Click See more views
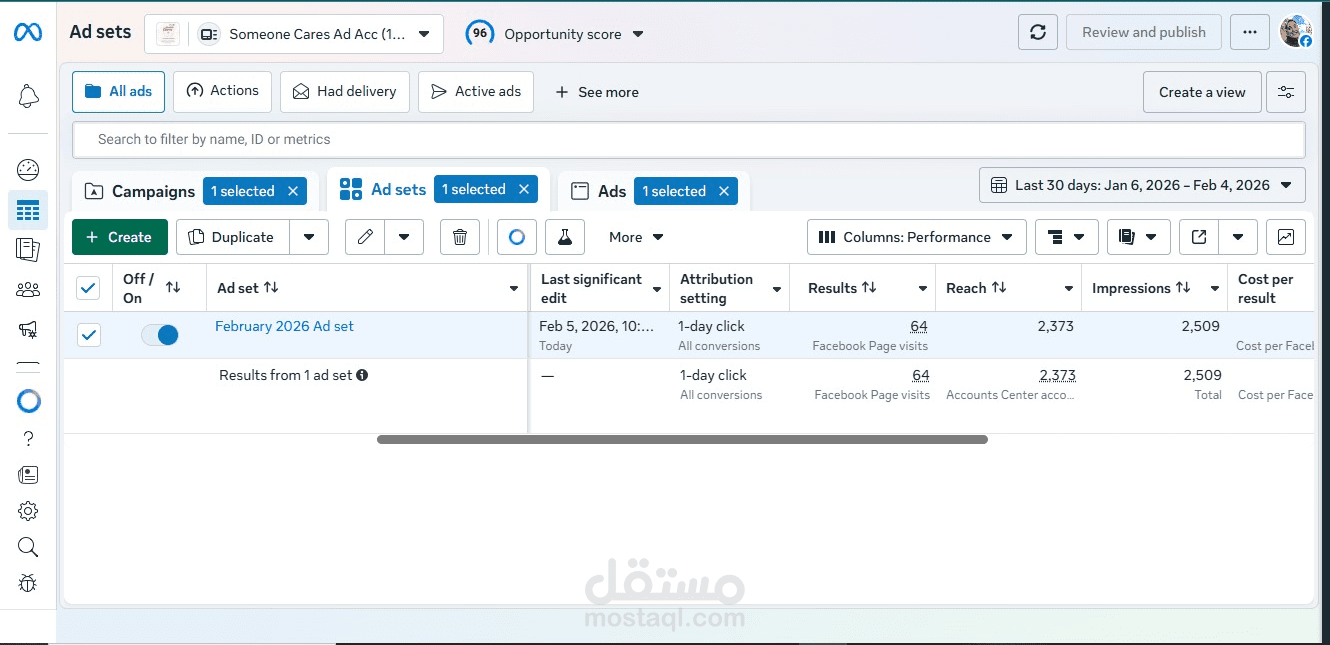 [x=596, y=92]
